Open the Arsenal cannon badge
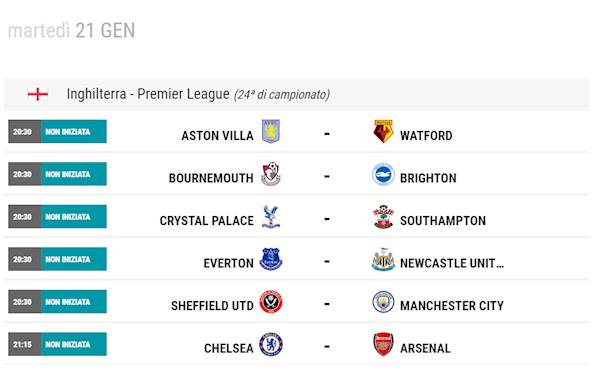 [x=383, y=345]
